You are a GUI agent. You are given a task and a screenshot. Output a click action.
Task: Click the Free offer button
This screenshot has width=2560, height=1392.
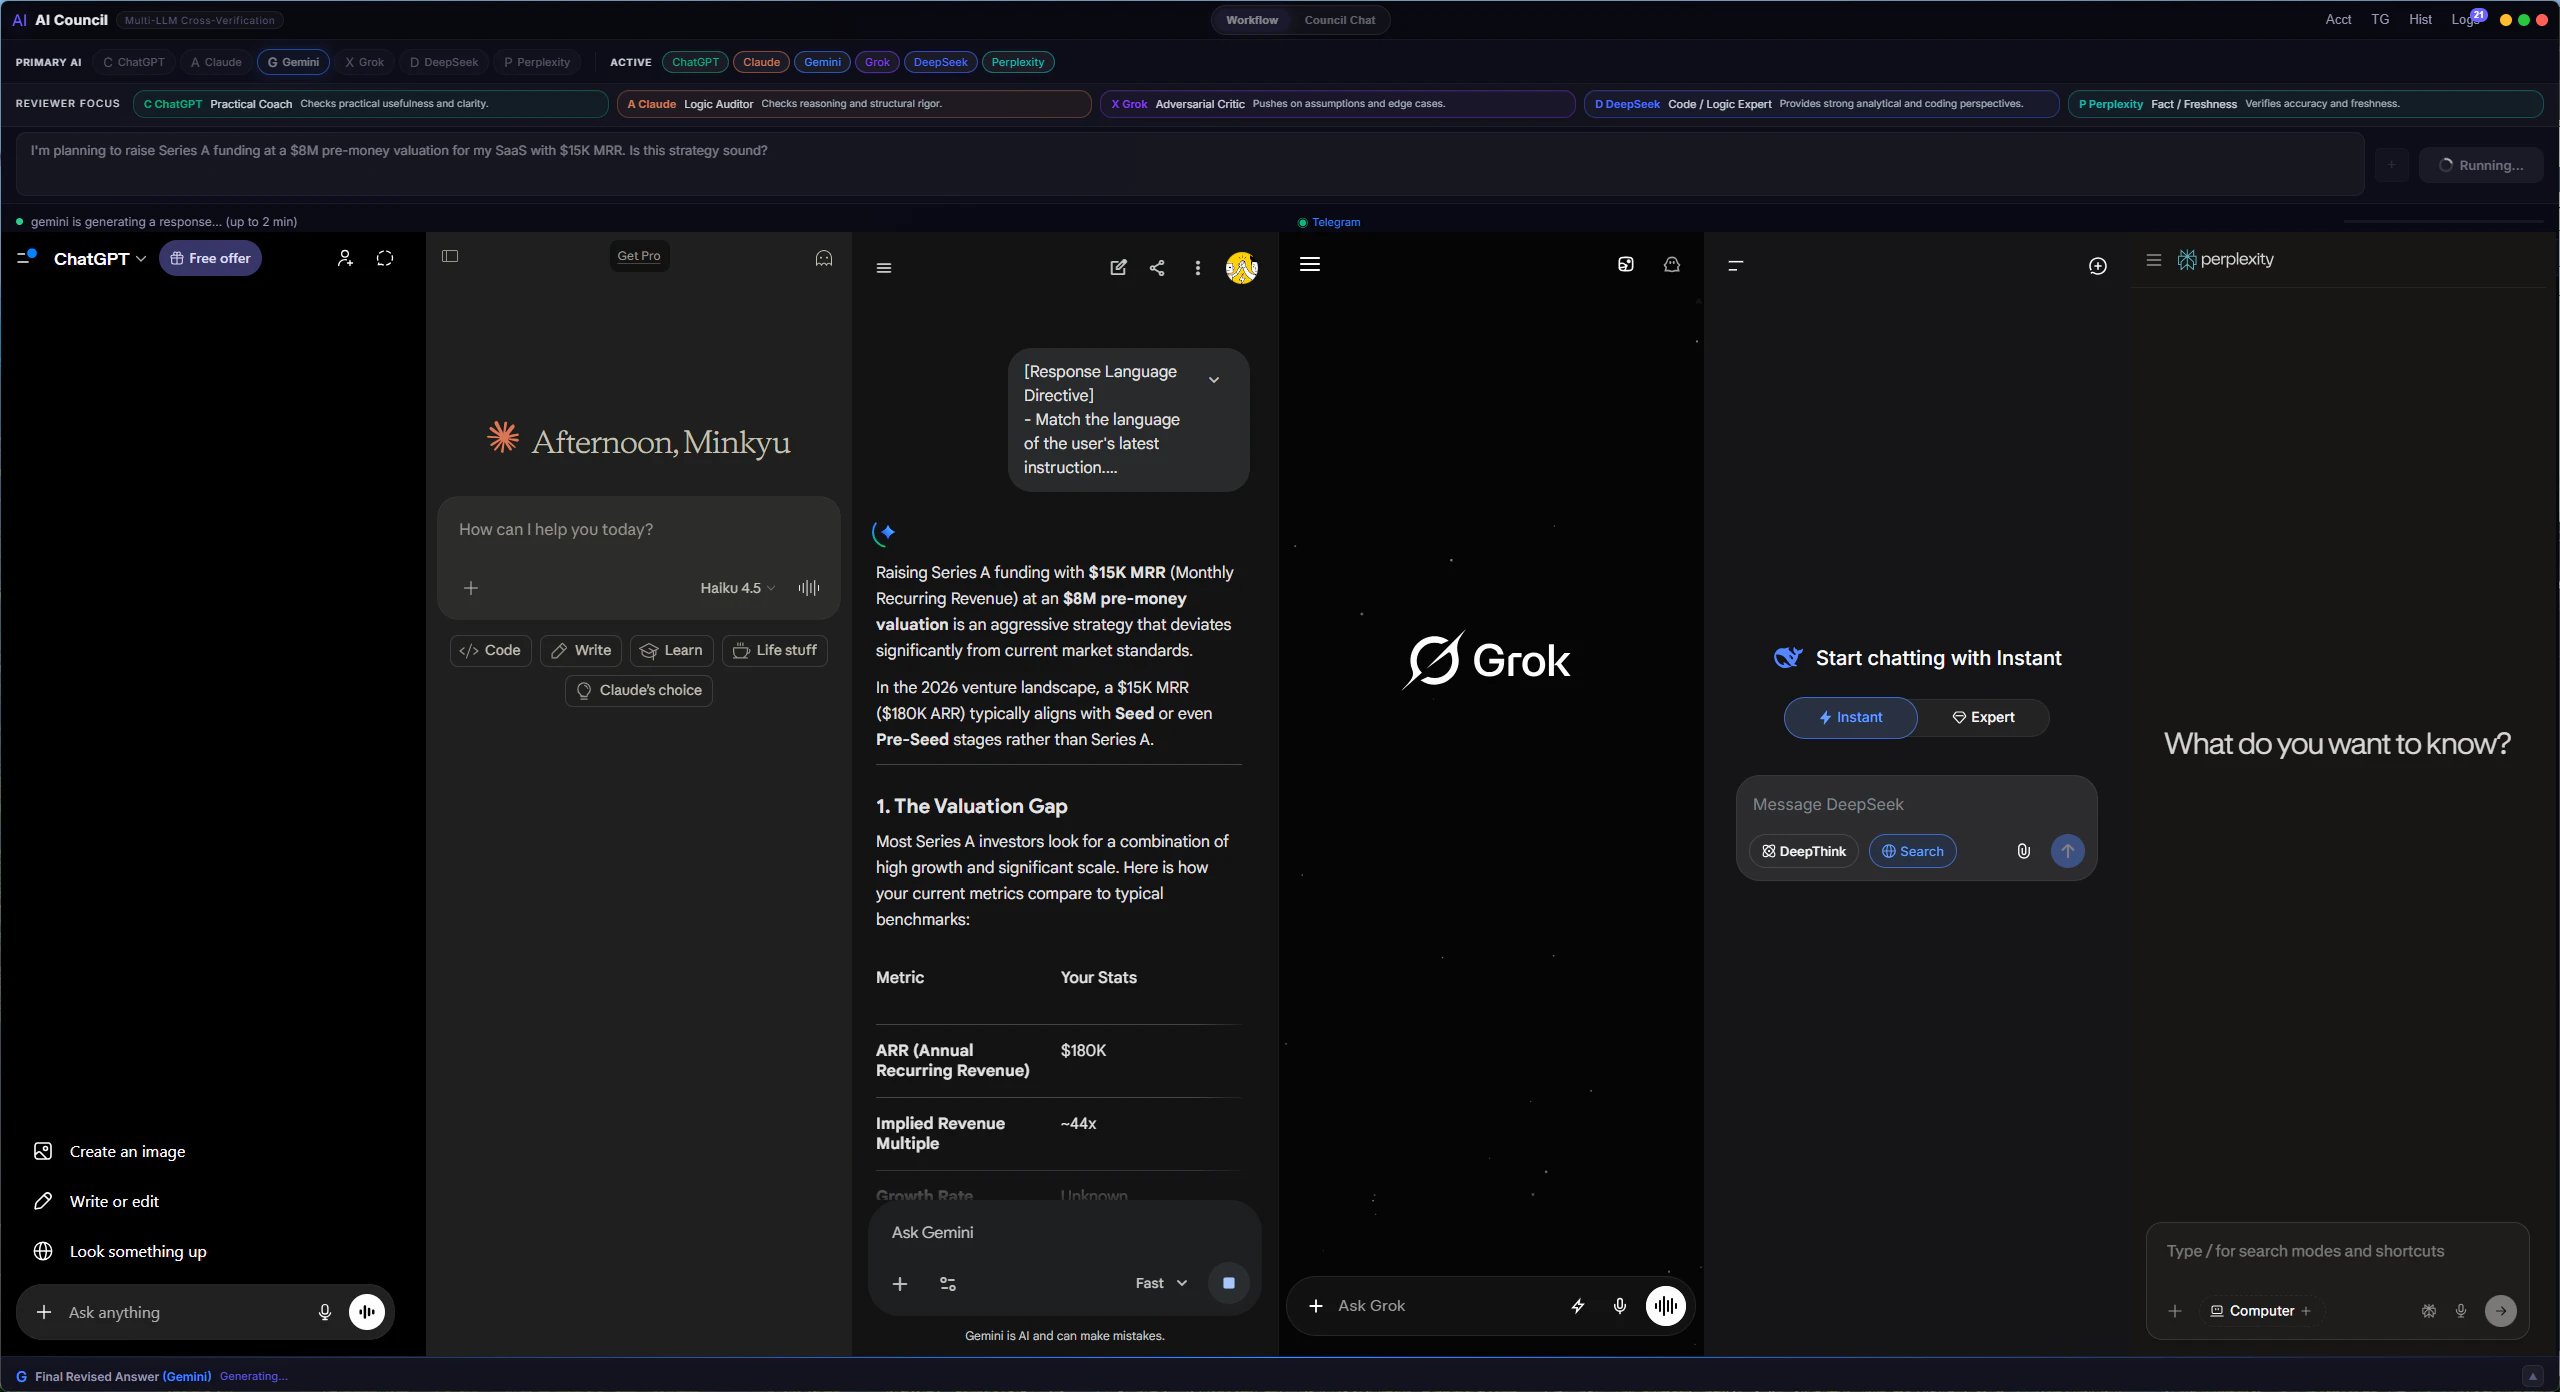point(210,258)
